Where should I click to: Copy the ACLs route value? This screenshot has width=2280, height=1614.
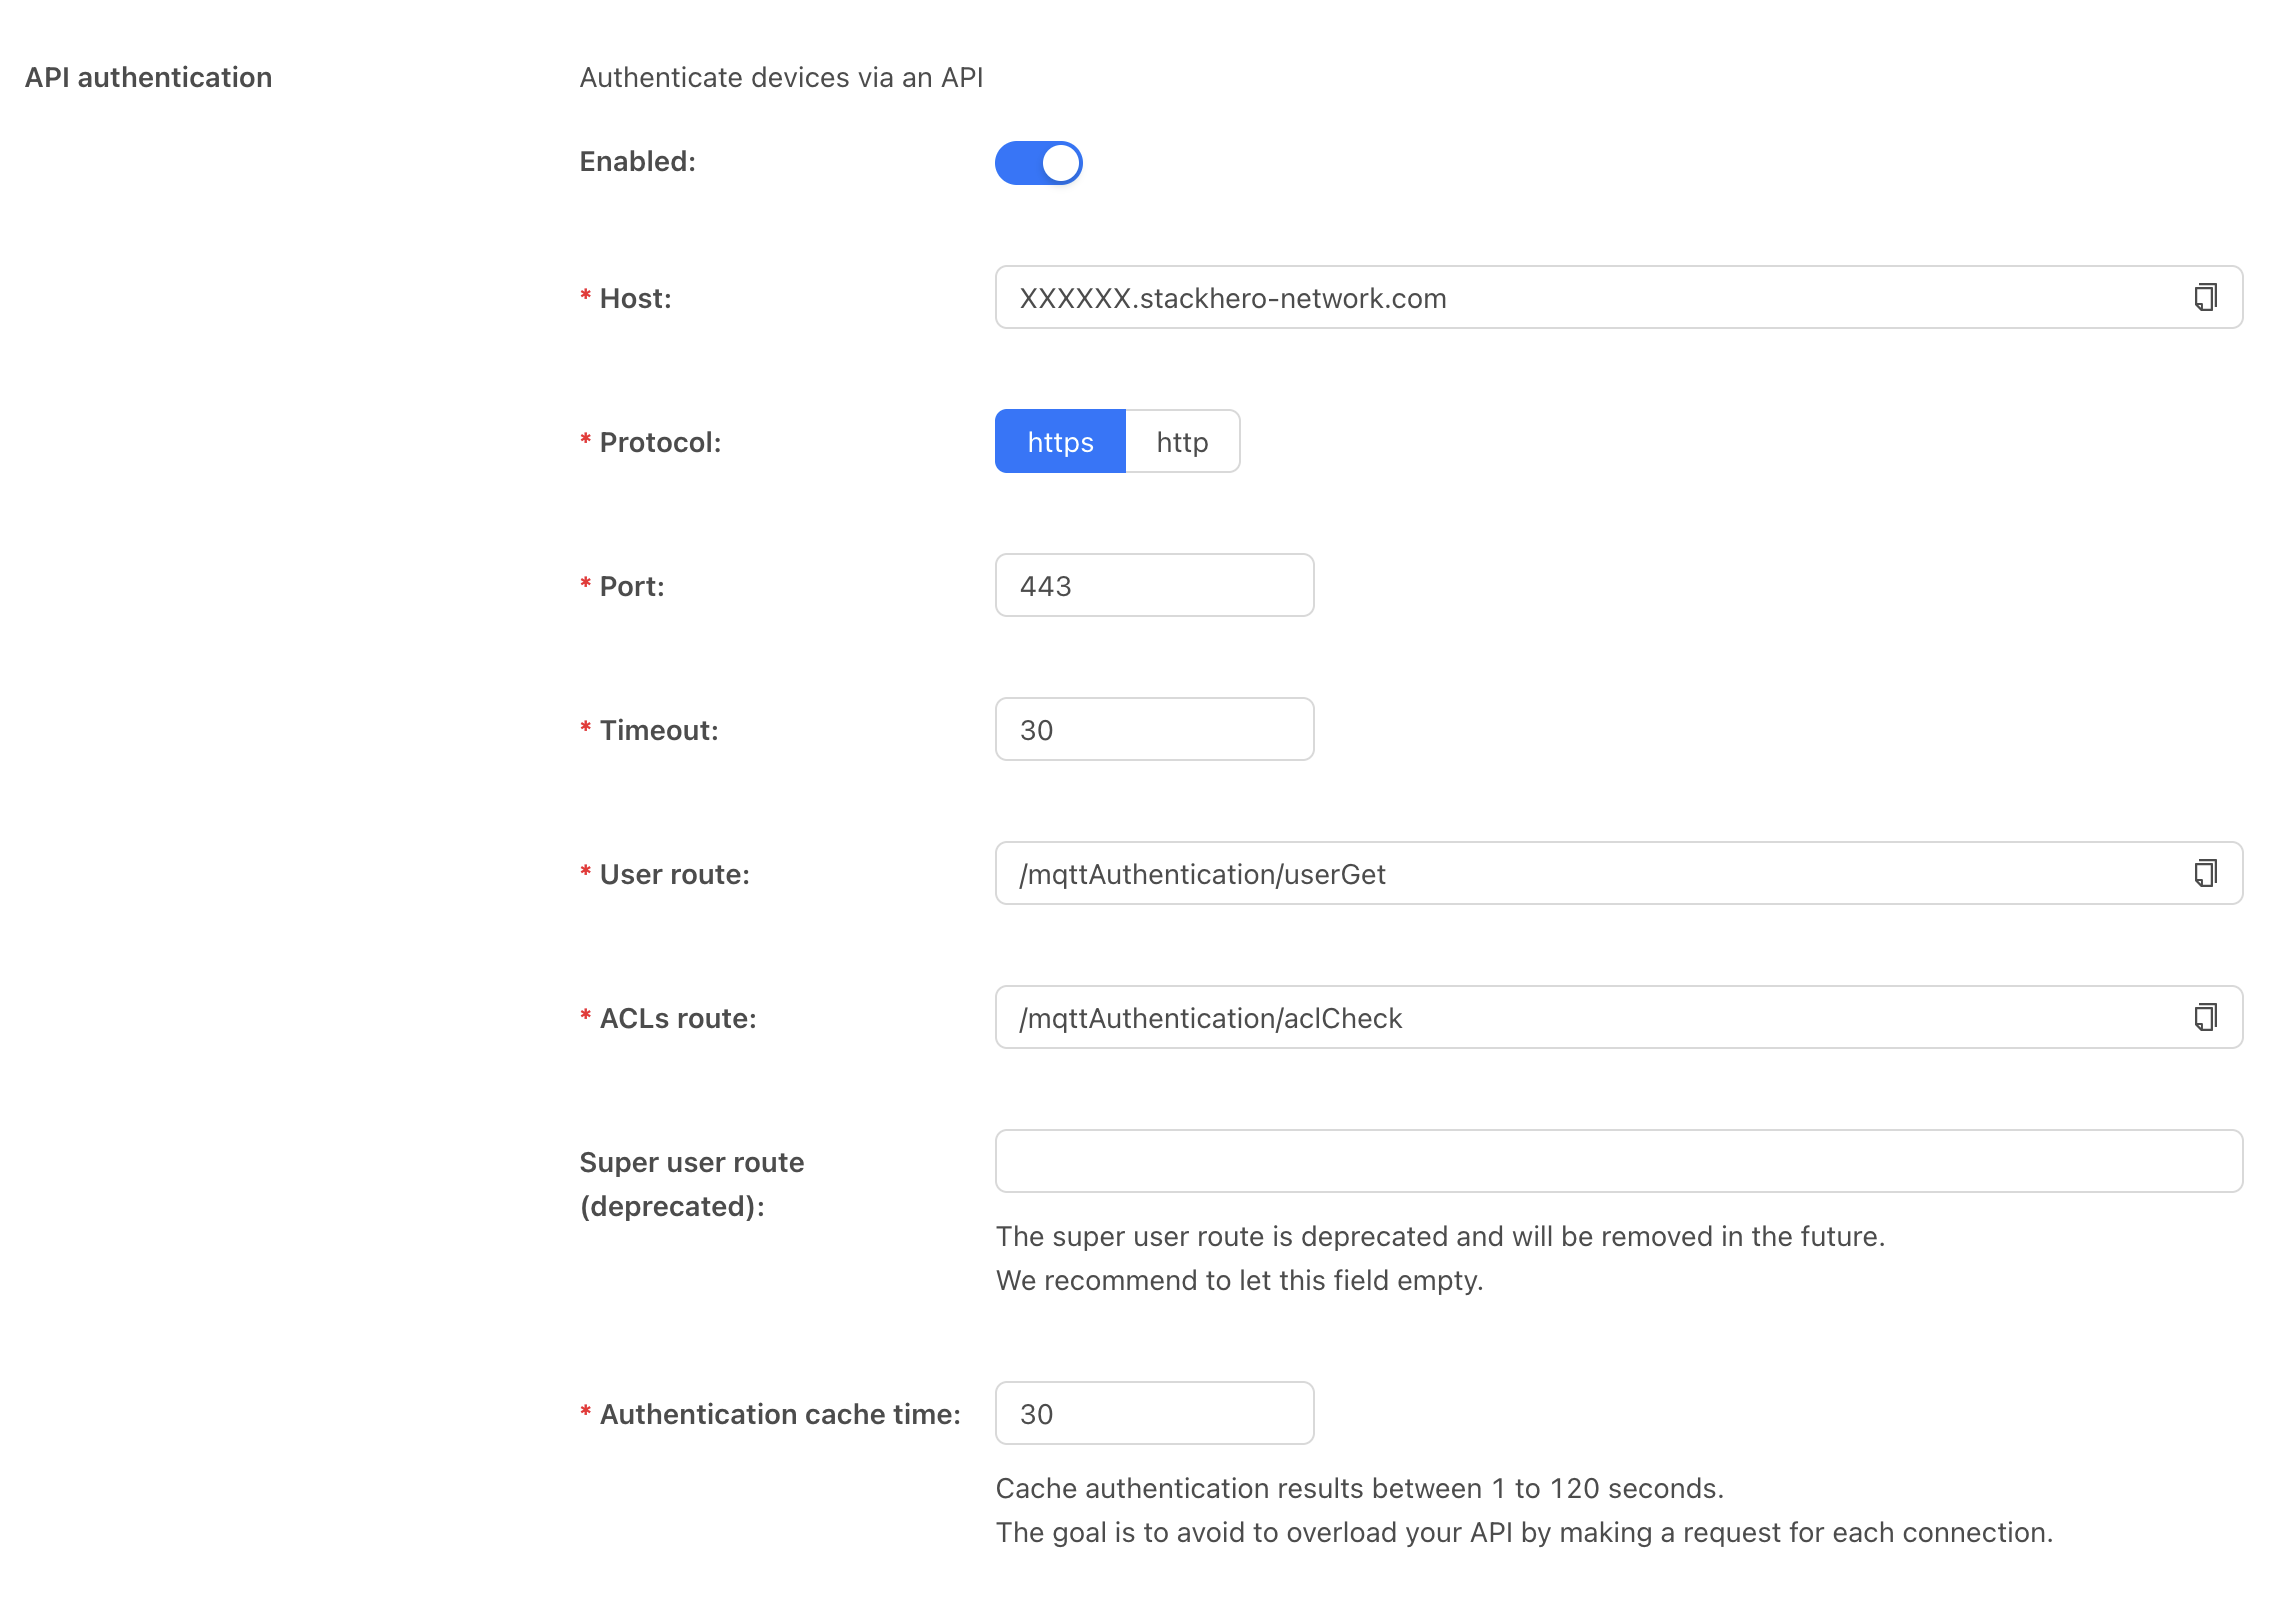2205,1017
